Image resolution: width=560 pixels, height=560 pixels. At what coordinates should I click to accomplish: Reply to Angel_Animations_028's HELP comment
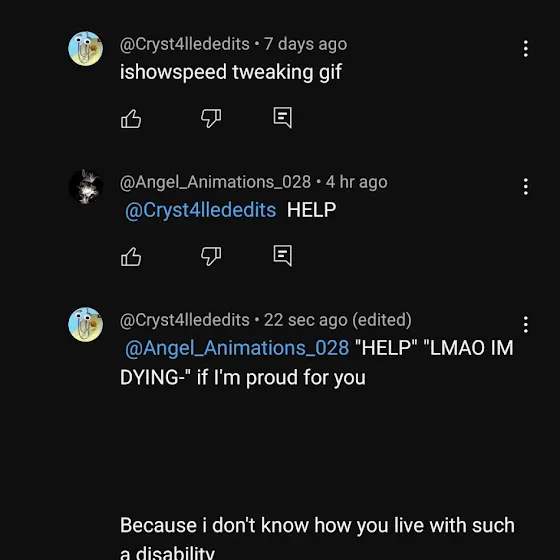pyautogui.click(x=283, y=256)
